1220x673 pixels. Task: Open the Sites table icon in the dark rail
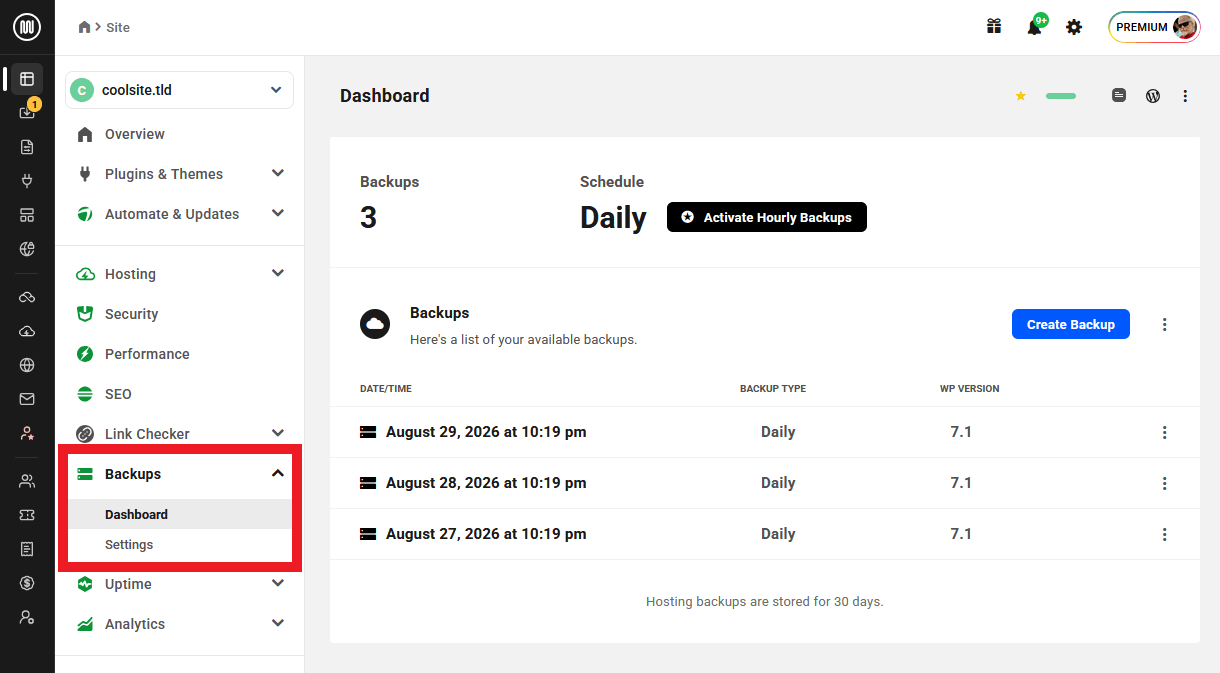tap(27, 78)
